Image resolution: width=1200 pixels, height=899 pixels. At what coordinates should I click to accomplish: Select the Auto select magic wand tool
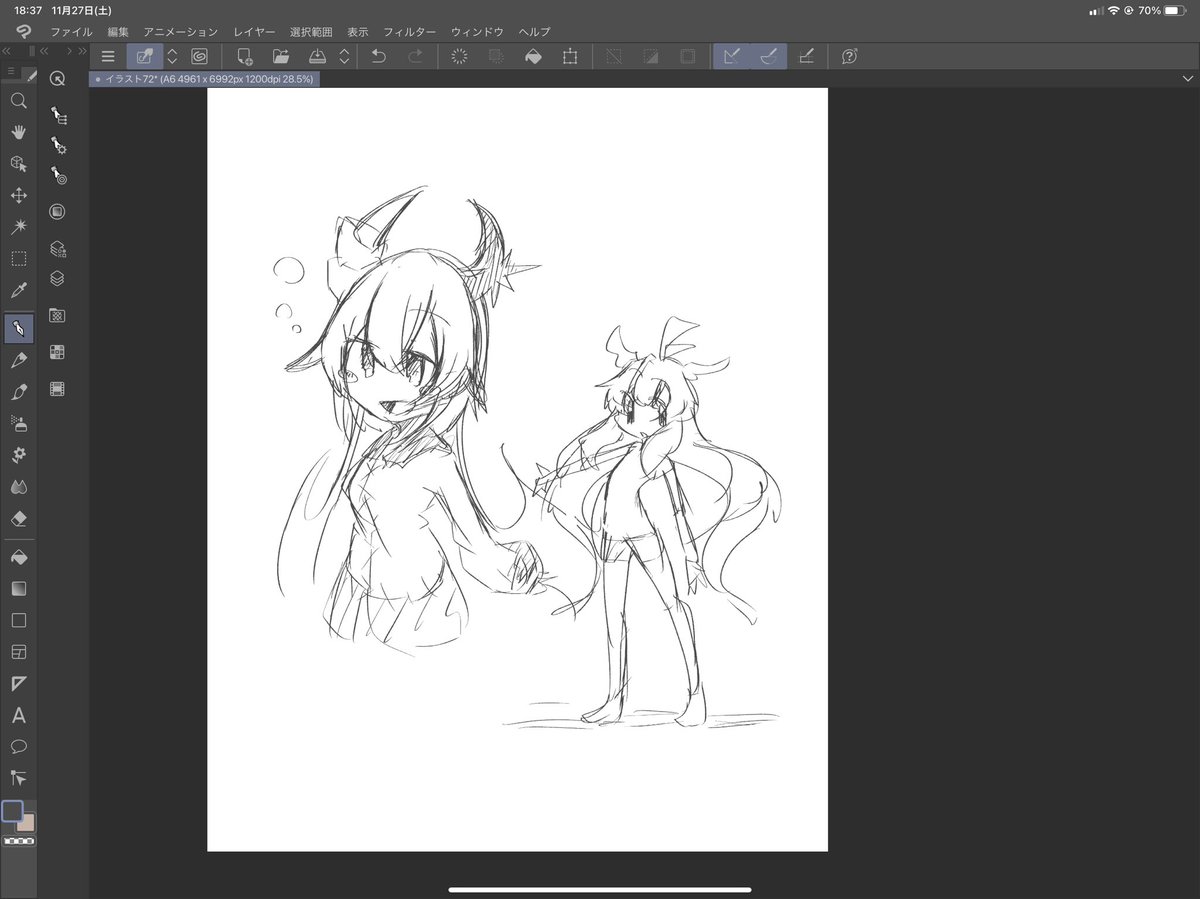[18, 227]
